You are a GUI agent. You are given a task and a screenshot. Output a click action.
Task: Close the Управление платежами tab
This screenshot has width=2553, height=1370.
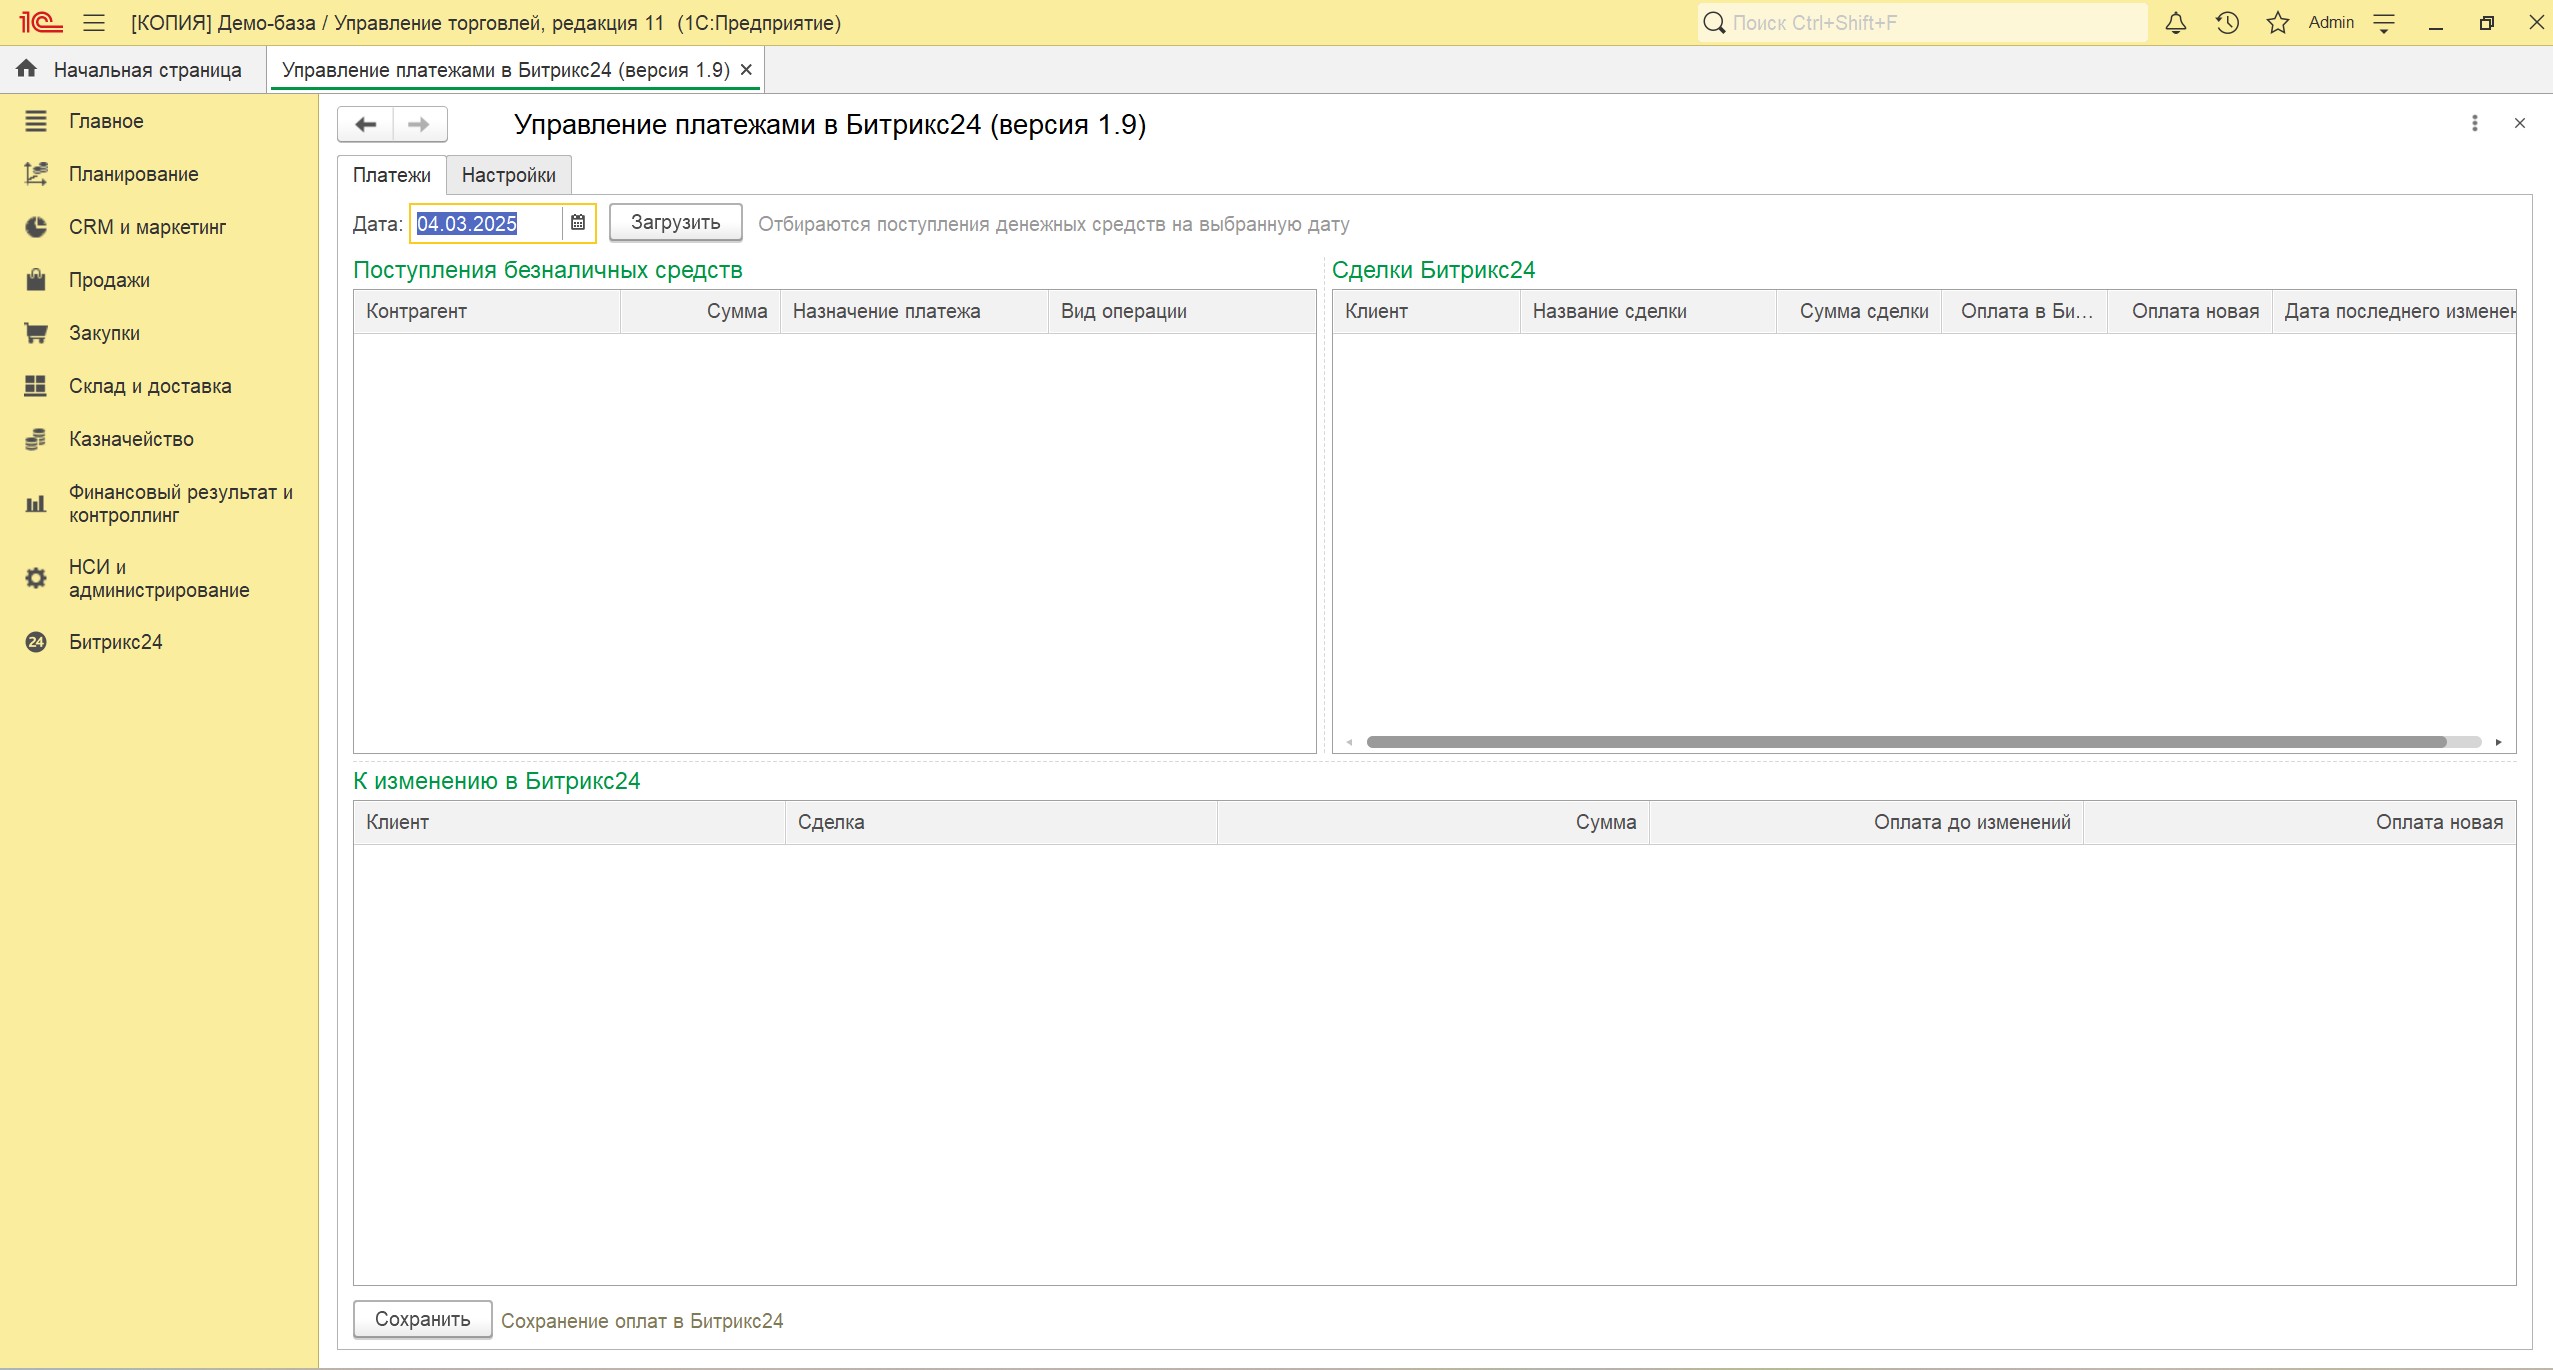tap(746, 70)
